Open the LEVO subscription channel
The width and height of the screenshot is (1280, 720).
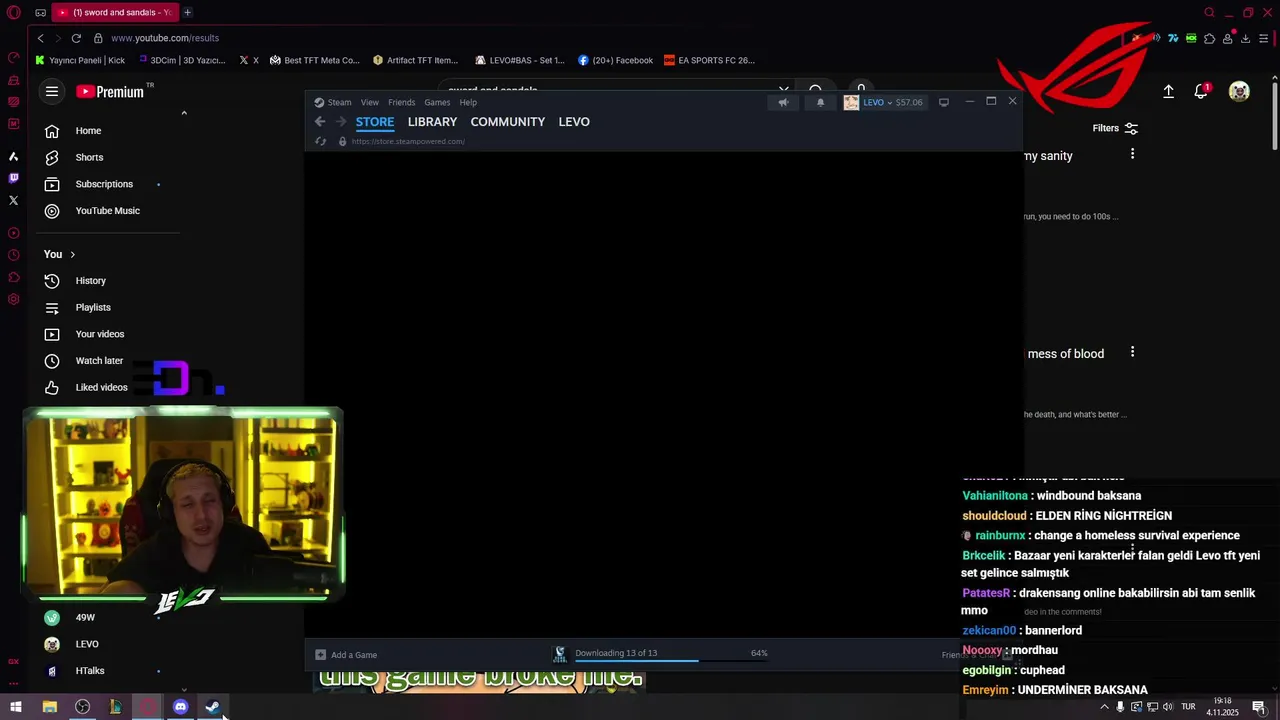click(x=87, y=644)
